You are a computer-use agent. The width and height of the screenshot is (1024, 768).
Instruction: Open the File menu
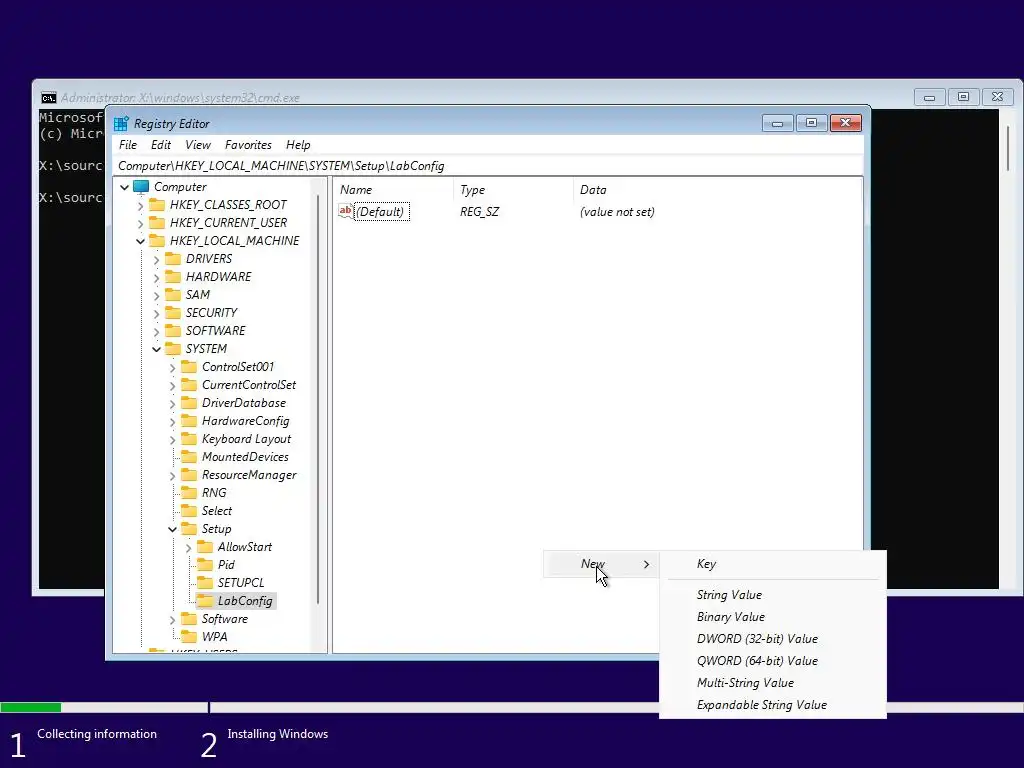(128, 145)
